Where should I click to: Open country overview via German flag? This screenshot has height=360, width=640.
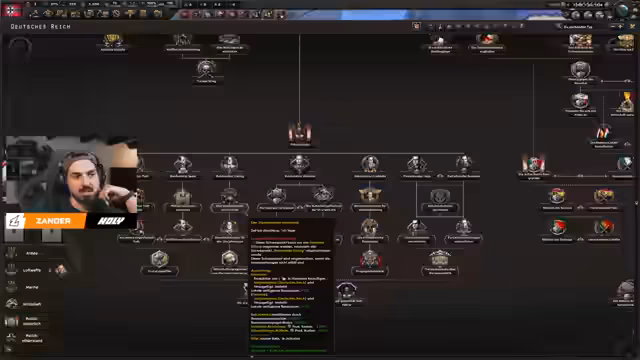12,10
